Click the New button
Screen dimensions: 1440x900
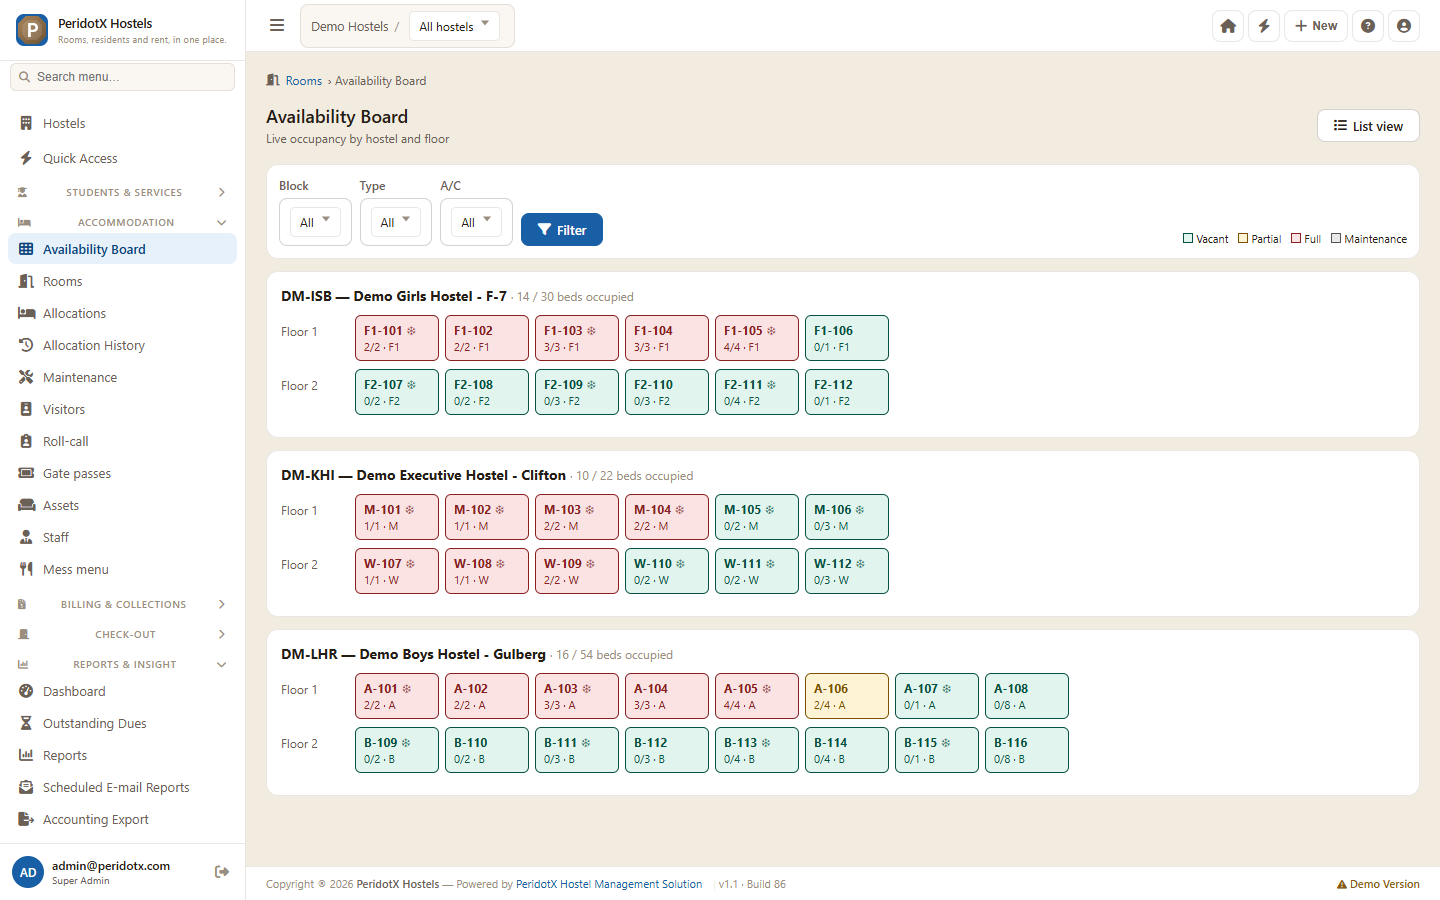1316,26
